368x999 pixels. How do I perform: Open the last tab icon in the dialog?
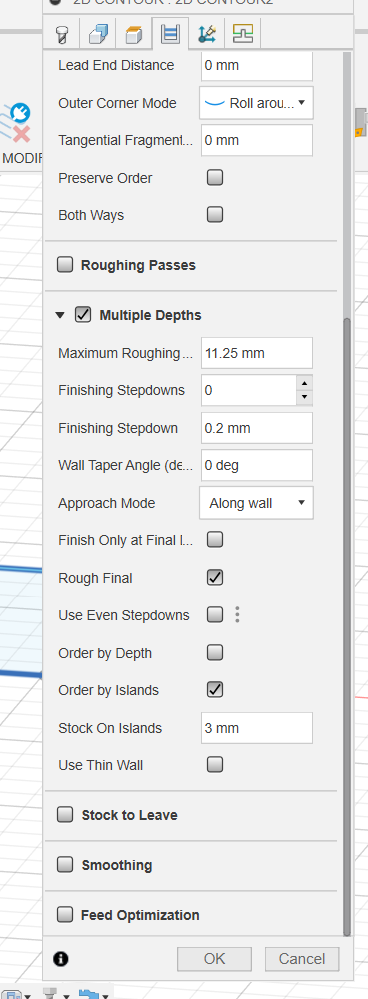pyautogui.click(x=243, y=34)
